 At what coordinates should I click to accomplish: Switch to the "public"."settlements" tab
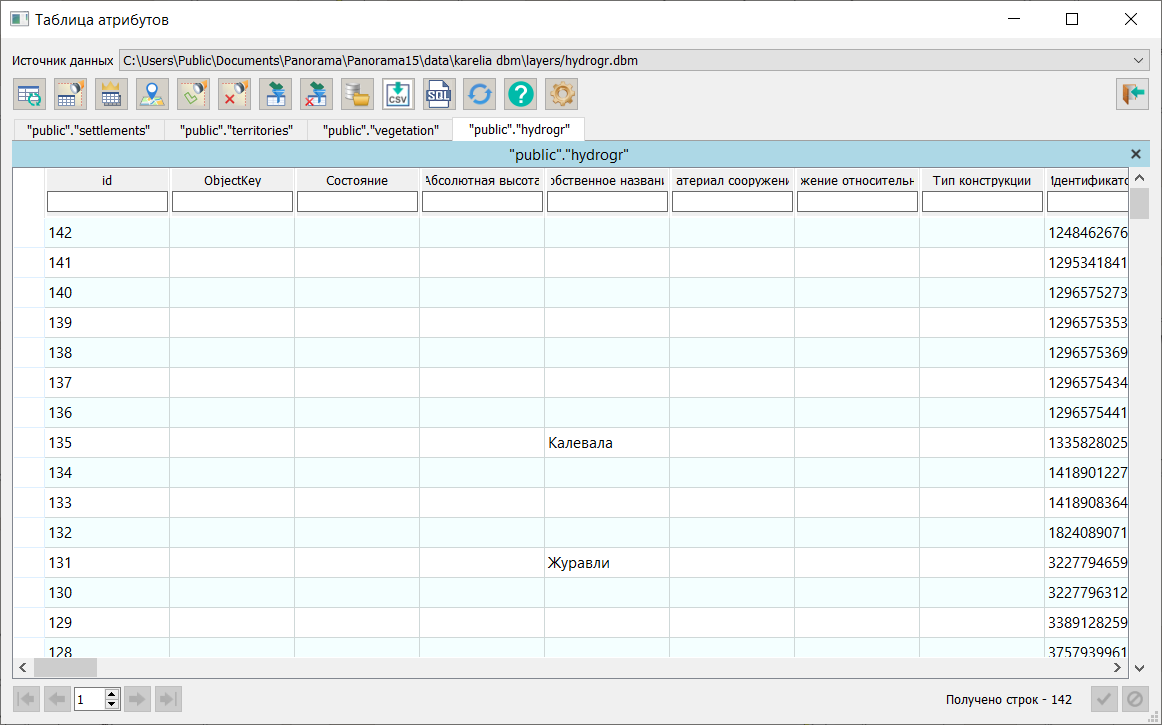88,130
